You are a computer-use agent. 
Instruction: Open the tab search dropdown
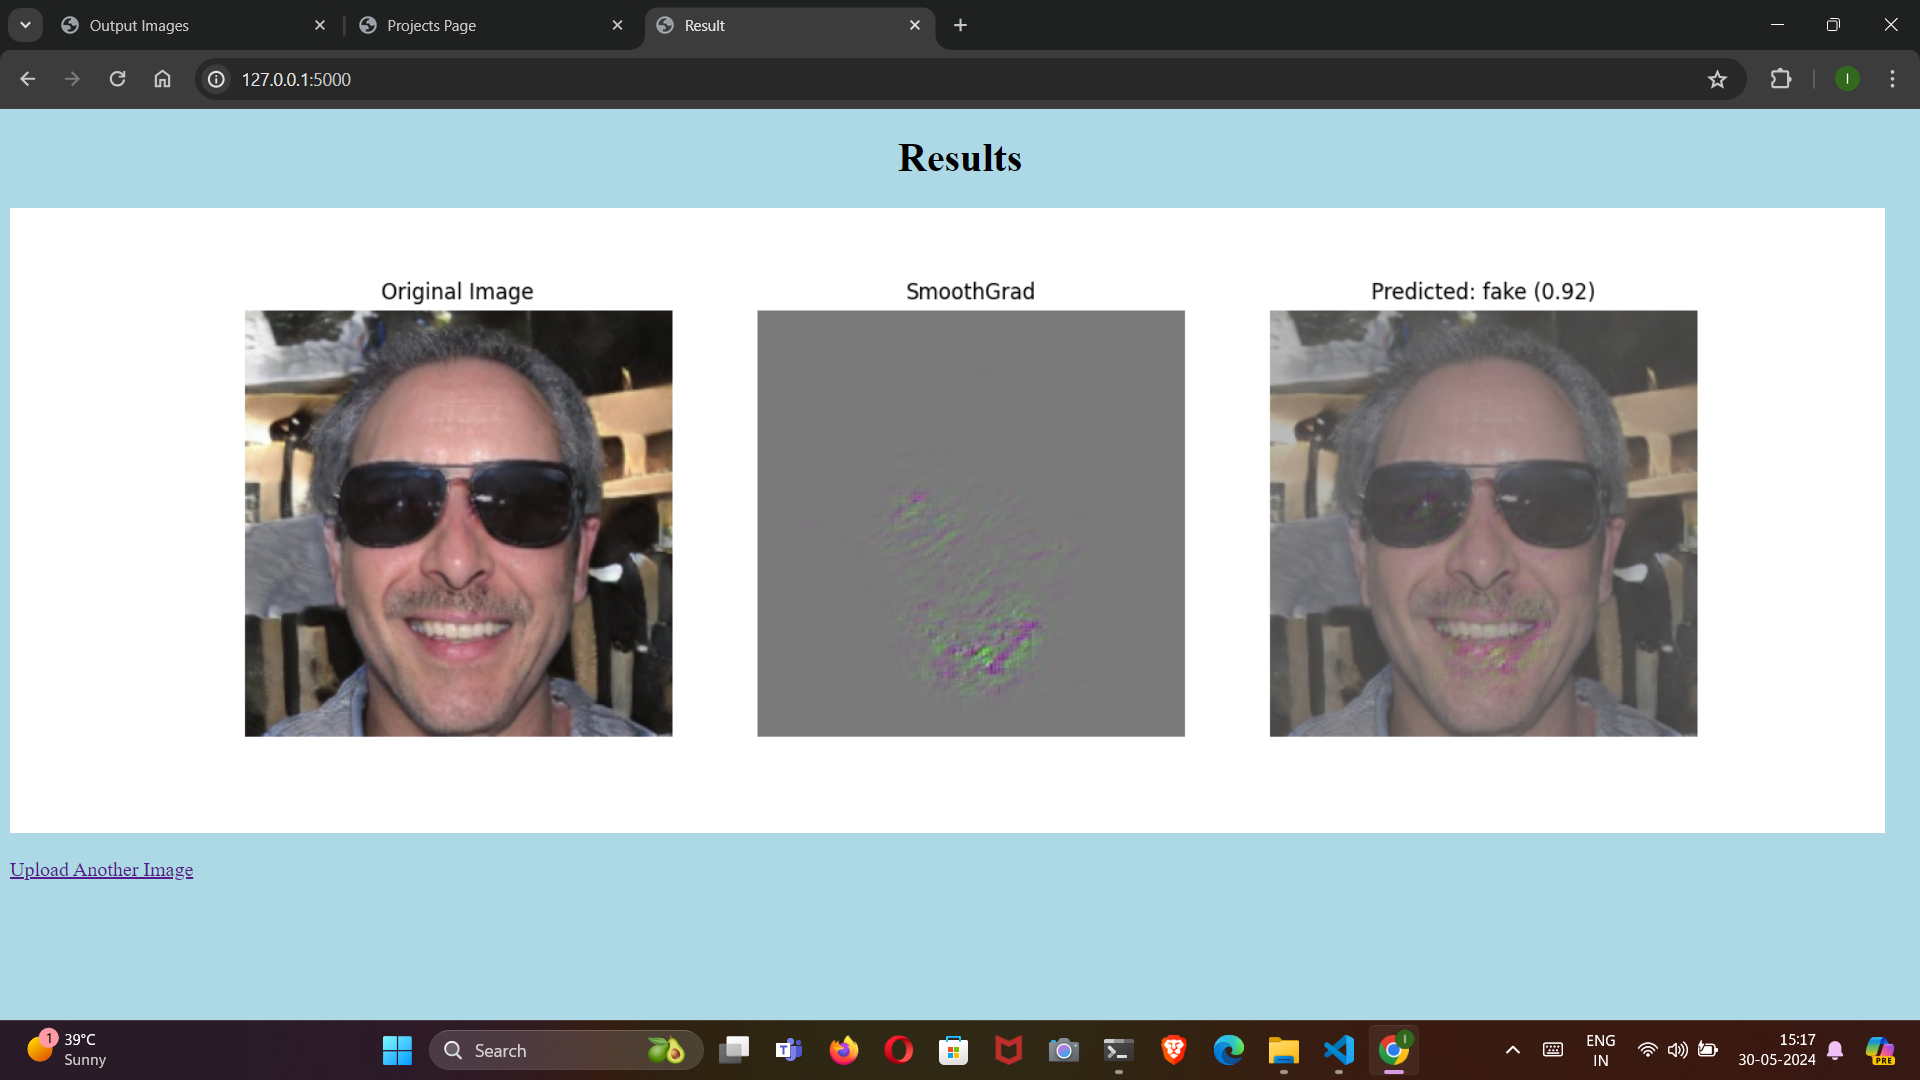25,25
